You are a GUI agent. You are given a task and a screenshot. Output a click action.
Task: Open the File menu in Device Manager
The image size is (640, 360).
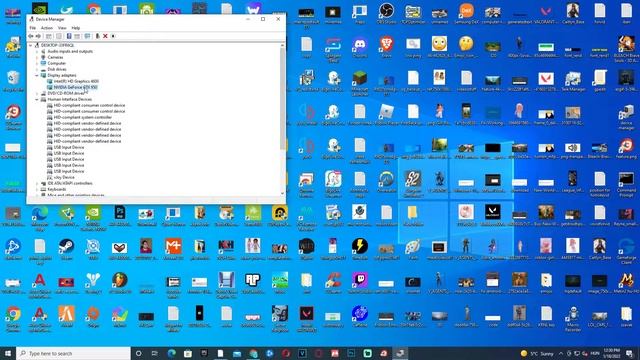pos(33,28)
